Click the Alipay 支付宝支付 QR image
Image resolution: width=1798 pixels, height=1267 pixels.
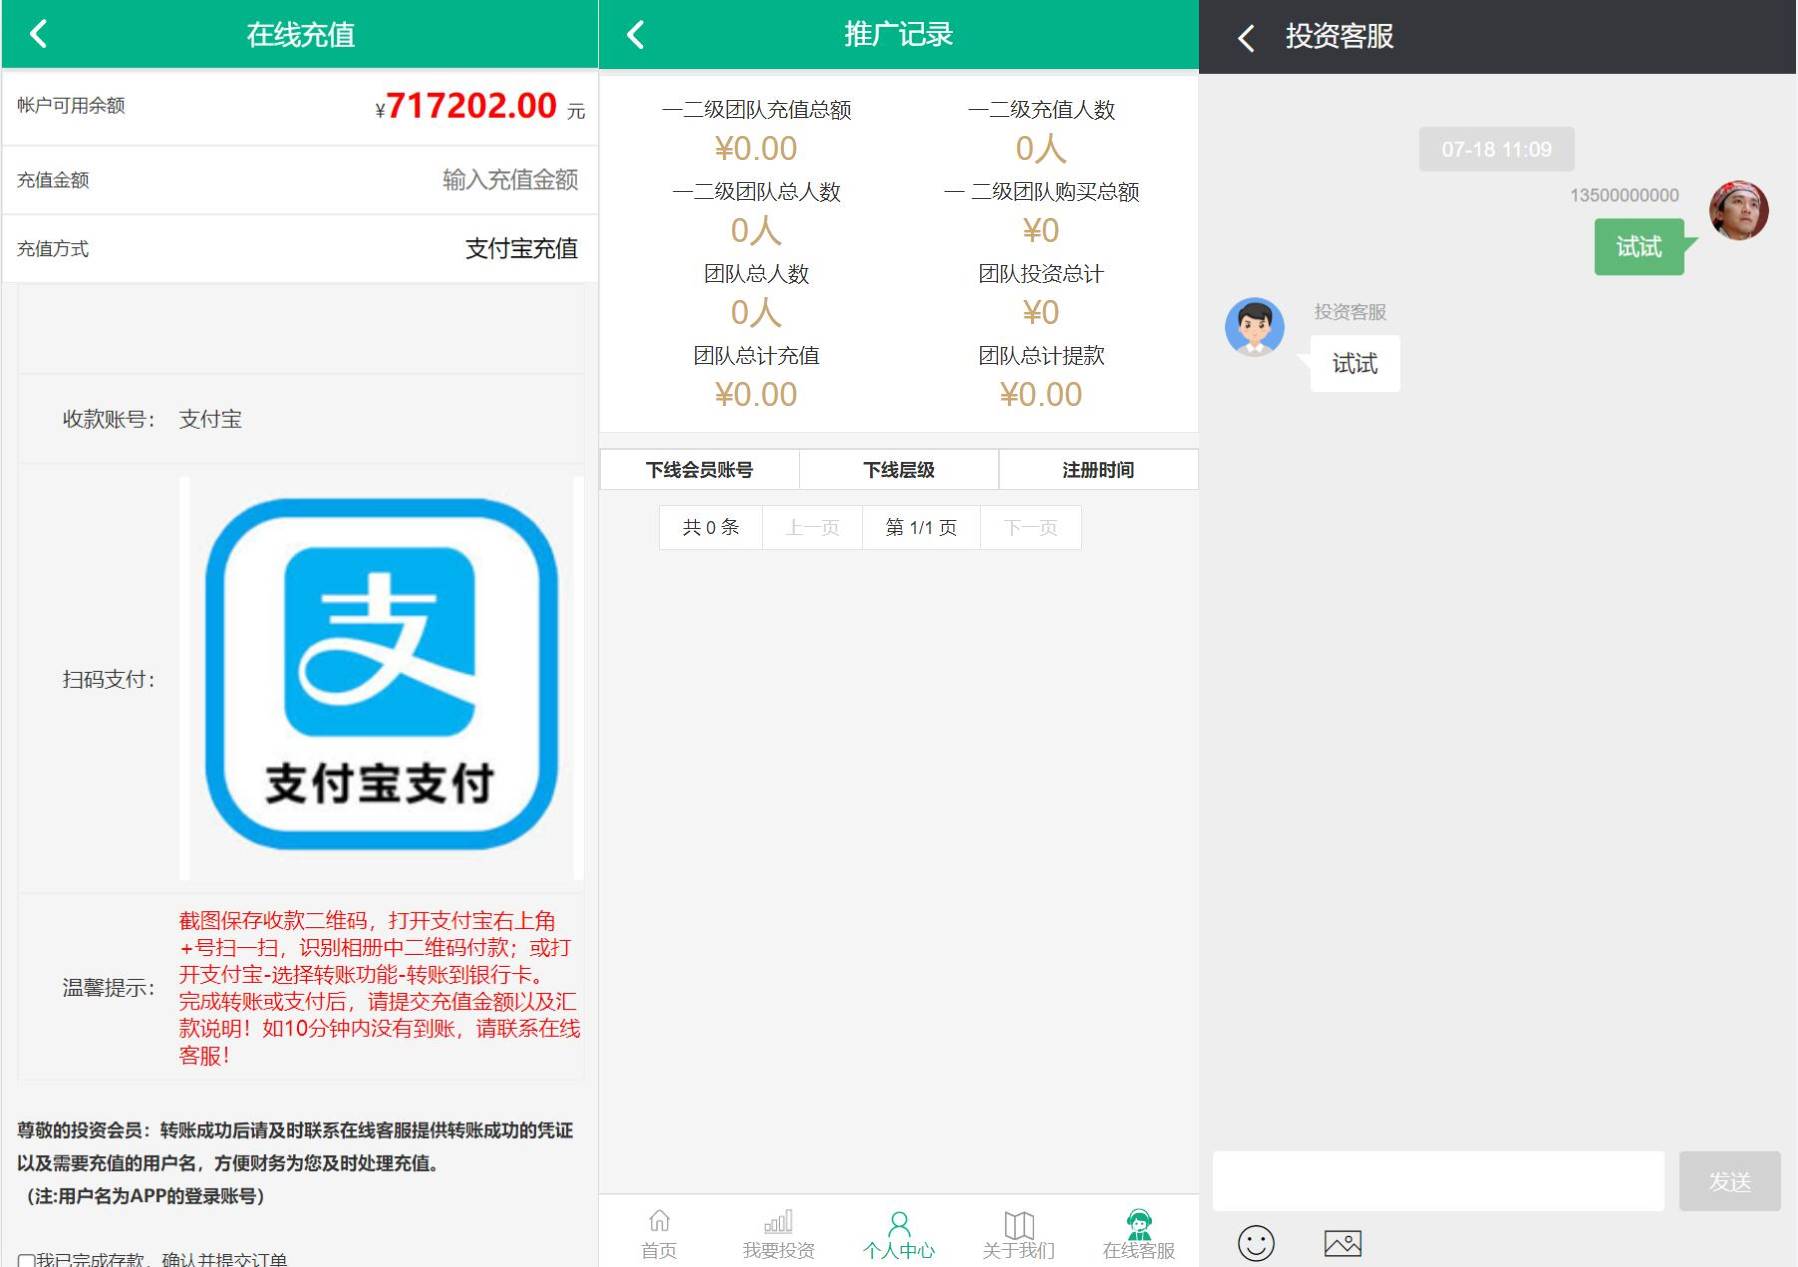381,675
